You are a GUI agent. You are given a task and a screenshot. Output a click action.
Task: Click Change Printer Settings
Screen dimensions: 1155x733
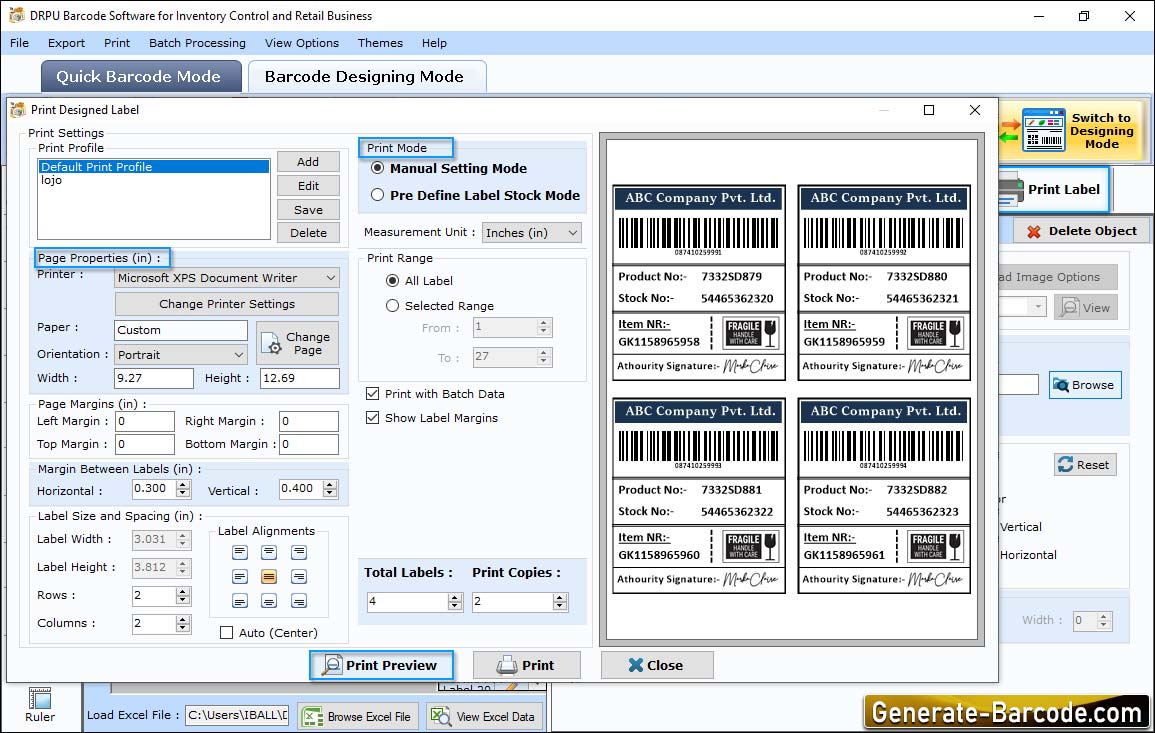(227, 304)
